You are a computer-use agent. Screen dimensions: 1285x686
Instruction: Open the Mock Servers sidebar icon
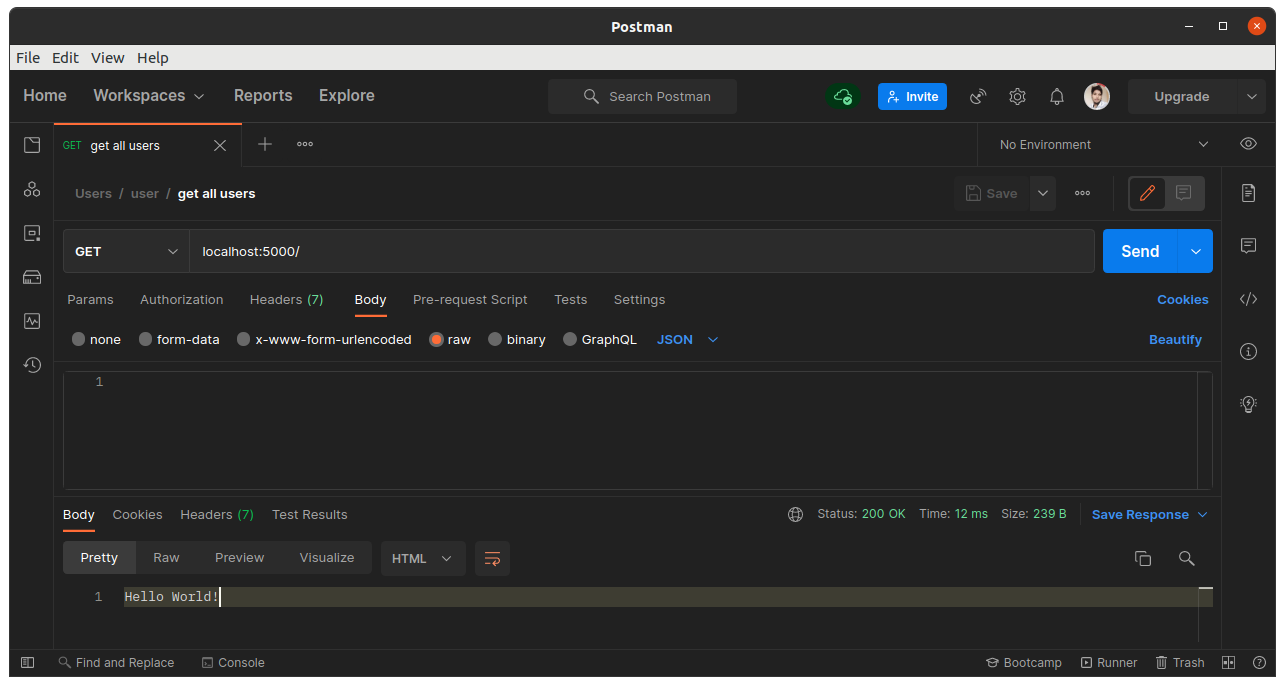tap(32, 277)
